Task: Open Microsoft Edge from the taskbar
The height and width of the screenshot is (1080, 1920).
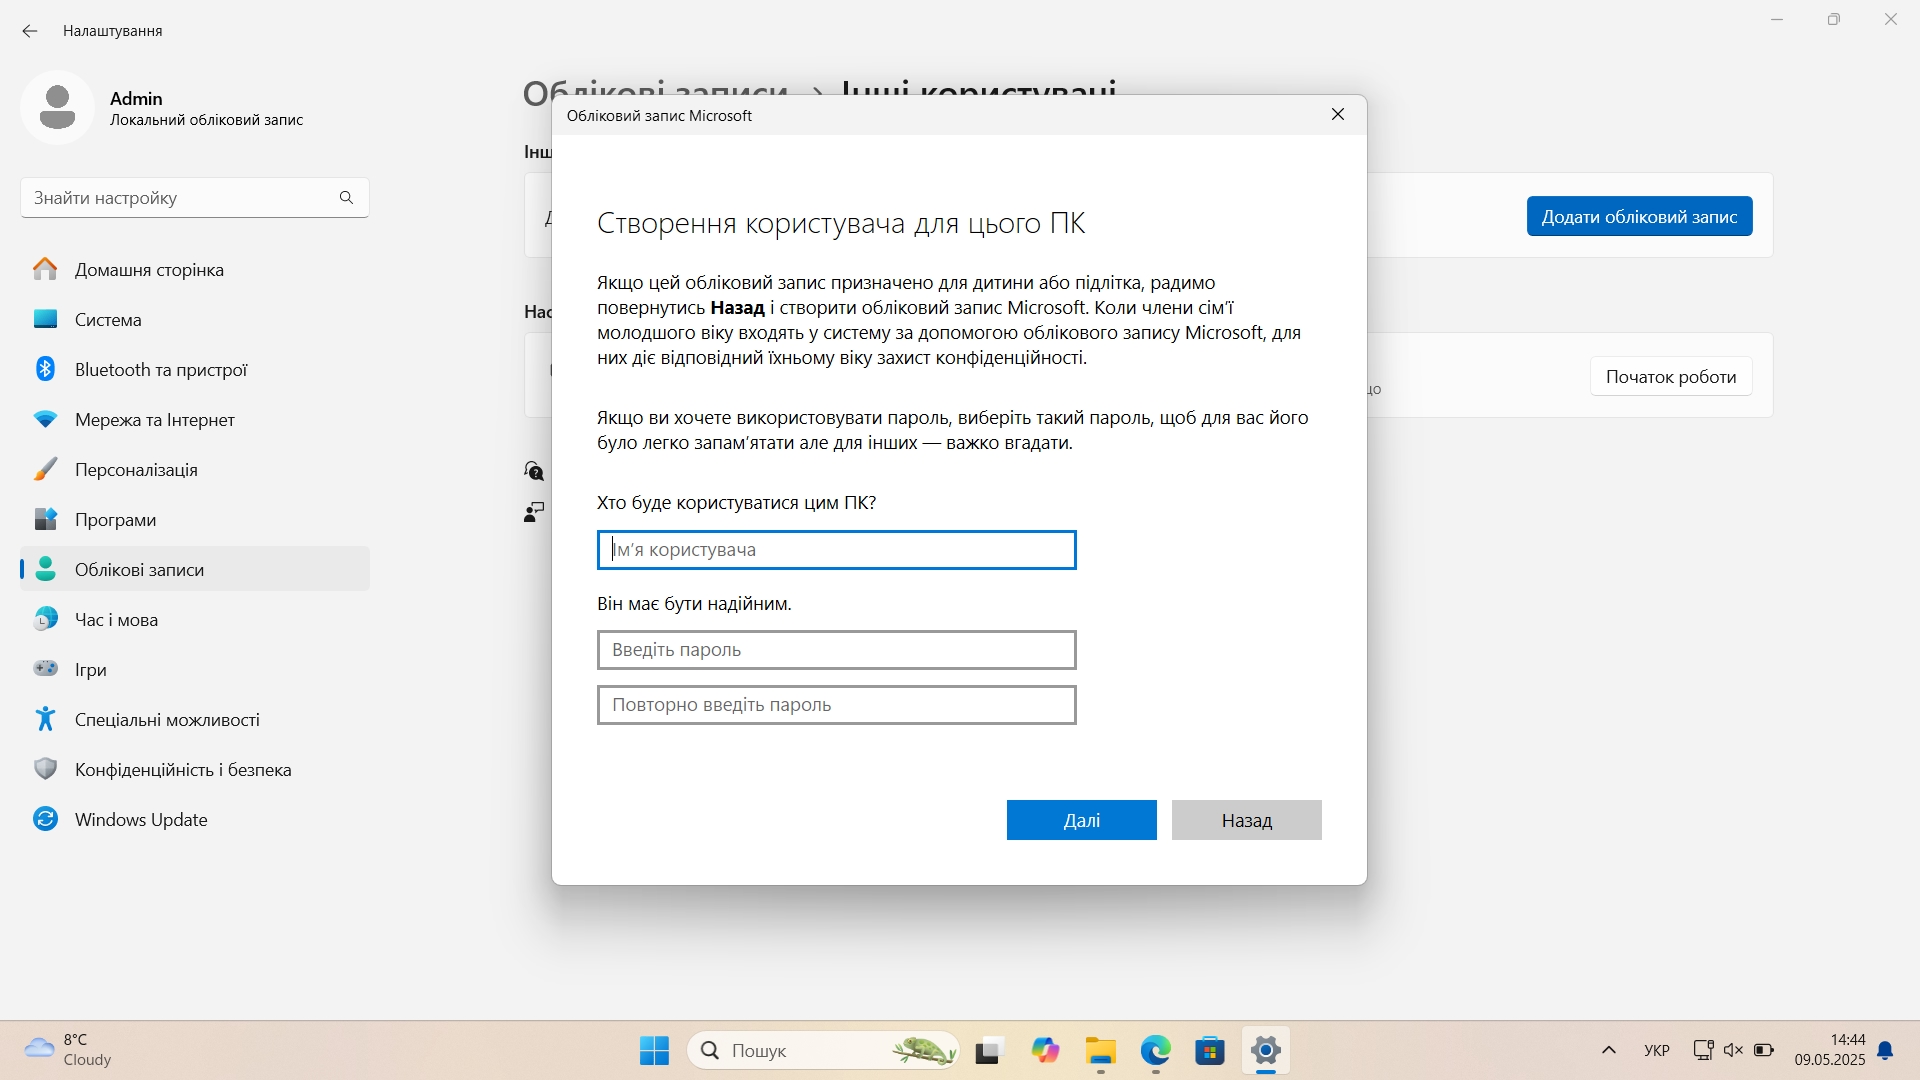Action: [1155, 1051]
